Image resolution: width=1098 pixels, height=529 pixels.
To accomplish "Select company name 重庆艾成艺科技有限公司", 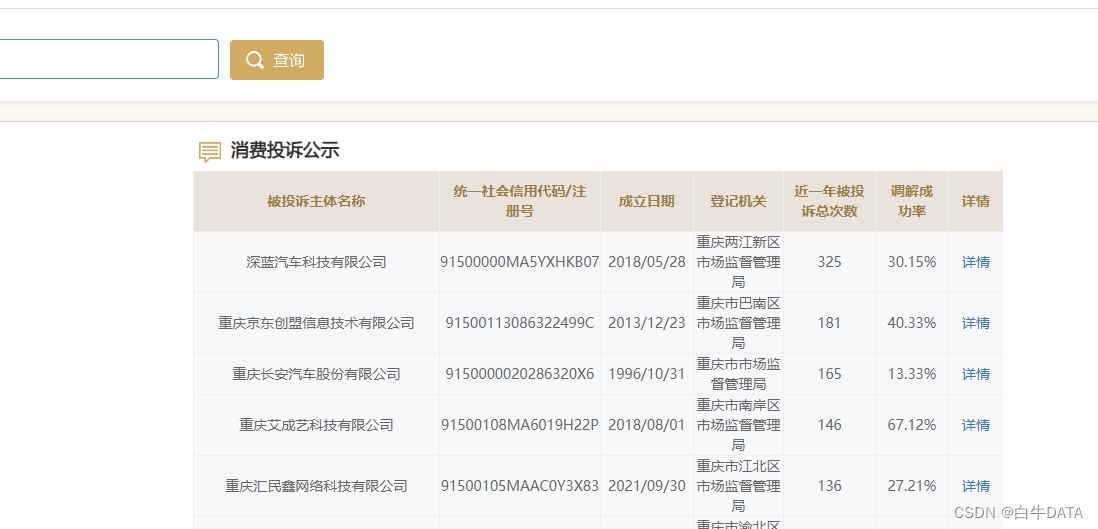I will [317, 425].
